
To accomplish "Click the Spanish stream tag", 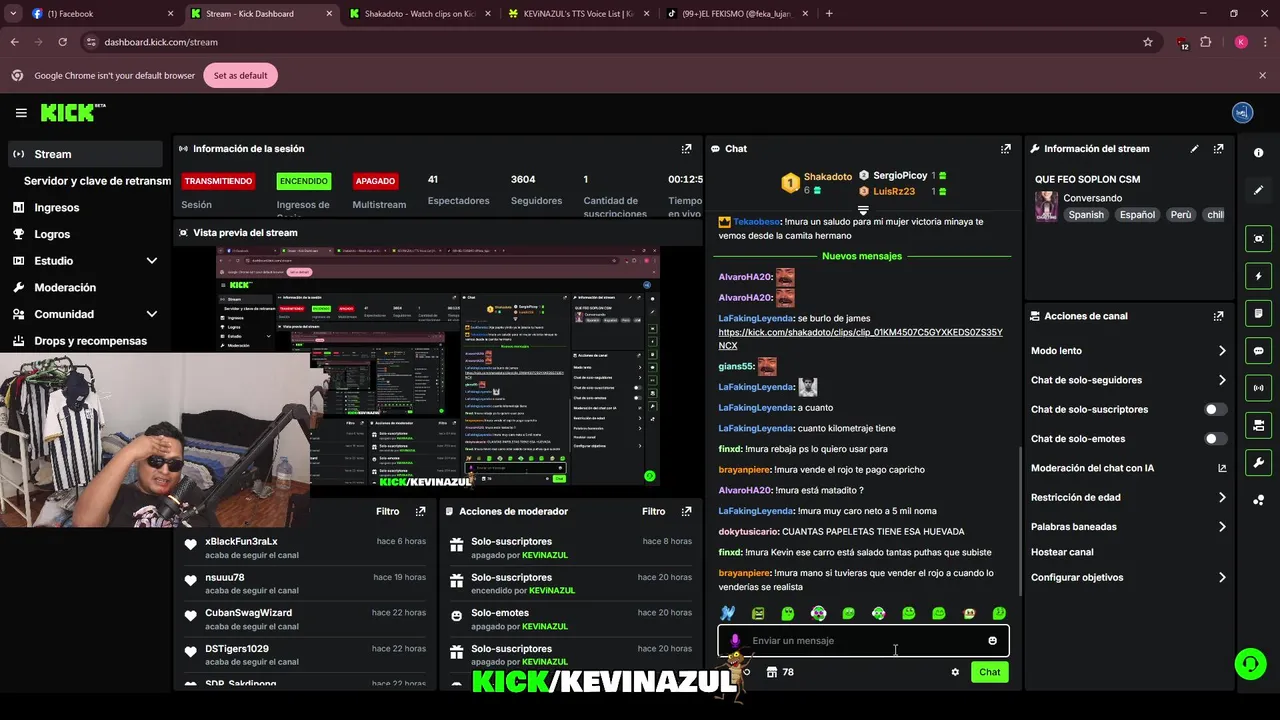I will point(1085,215).
